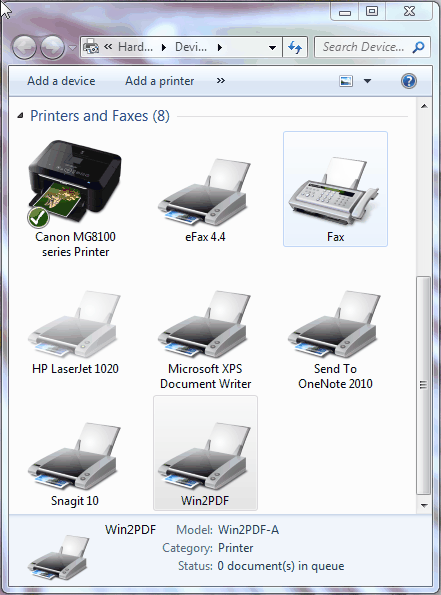Image resolution: width=441 pixels, height=595 pixels.
Task: Expand the arrow after Hard... in breadcrumb
Action: point(164,47)
